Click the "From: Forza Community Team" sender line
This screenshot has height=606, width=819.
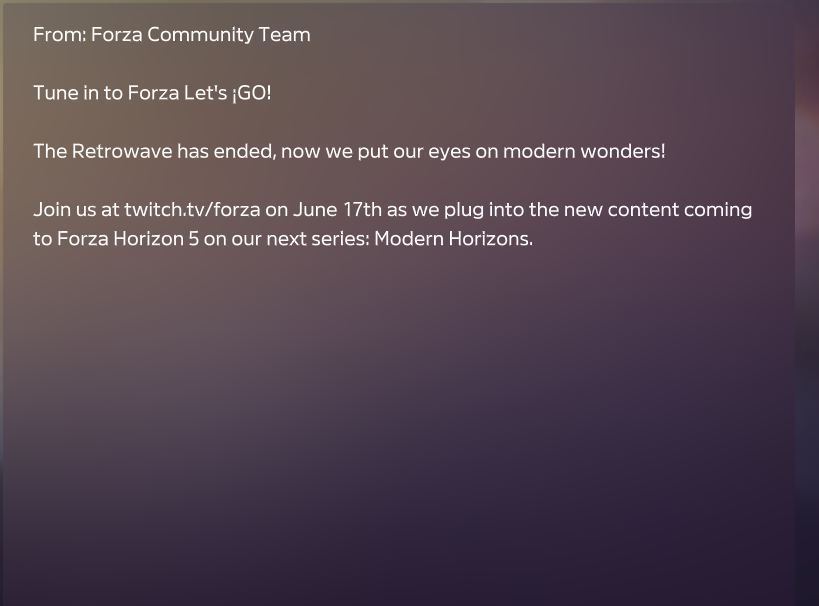coord(171,35)
